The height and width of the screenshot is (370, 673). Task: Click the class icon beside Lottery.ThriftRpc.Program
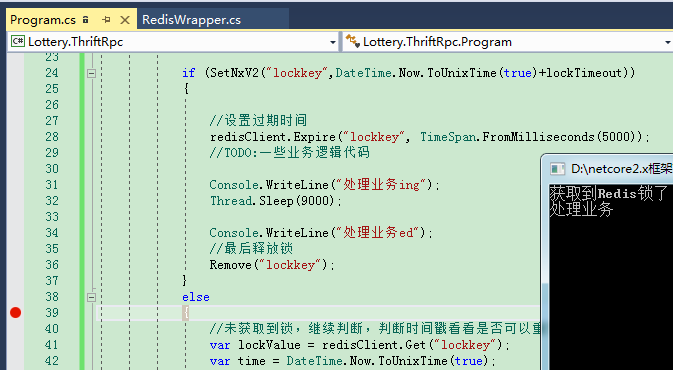coord(353,42)
